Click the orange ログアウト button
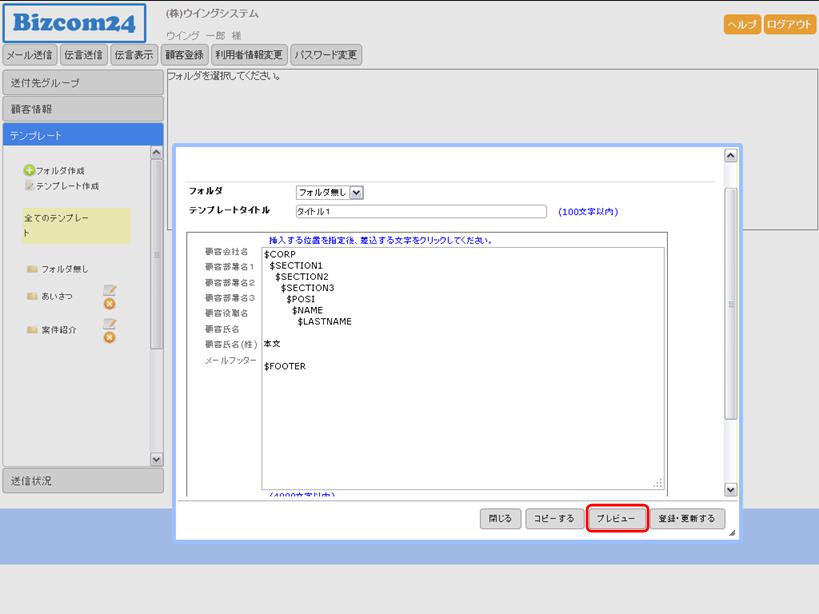819x614 pixels. pos(790,25)
